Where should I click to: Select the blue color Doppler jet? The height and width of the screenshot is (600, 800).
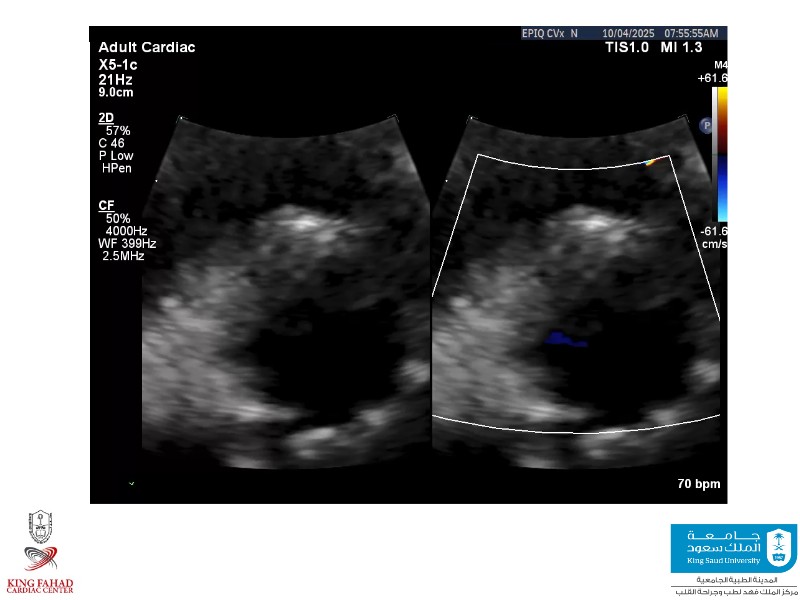560,341
